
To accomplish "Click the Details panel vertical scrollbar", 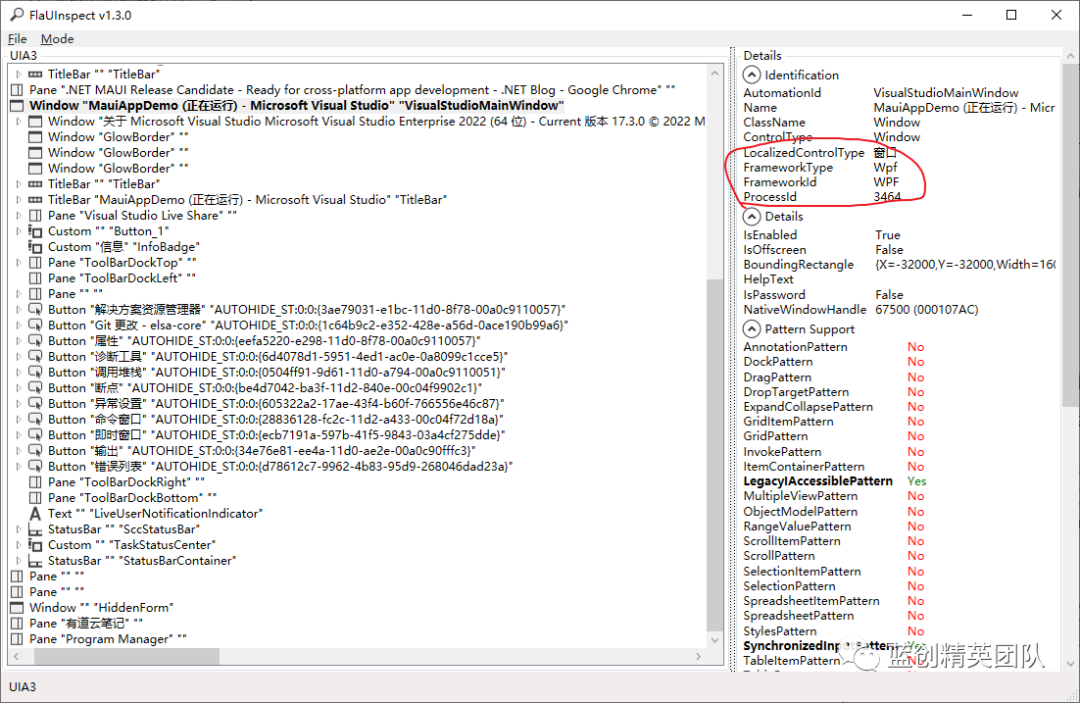I will pyautogui.click(x=1070, y=235).
